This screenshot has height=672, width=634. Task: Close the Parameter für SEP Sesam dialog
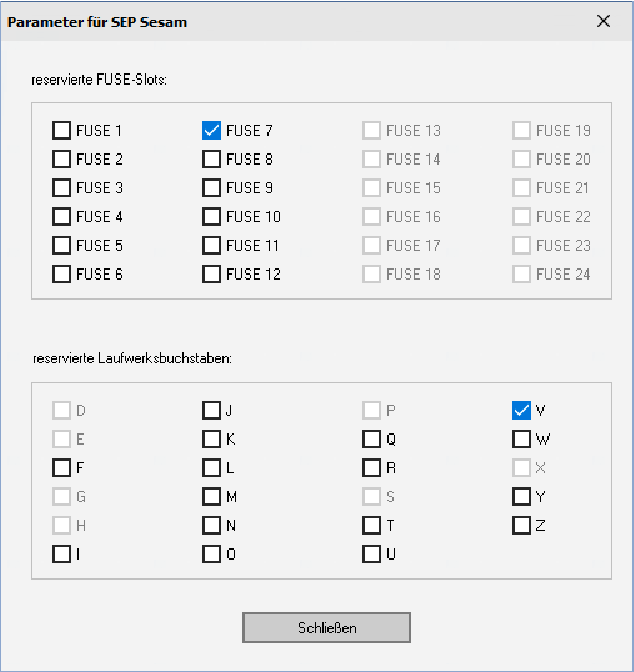pos(603,21)
